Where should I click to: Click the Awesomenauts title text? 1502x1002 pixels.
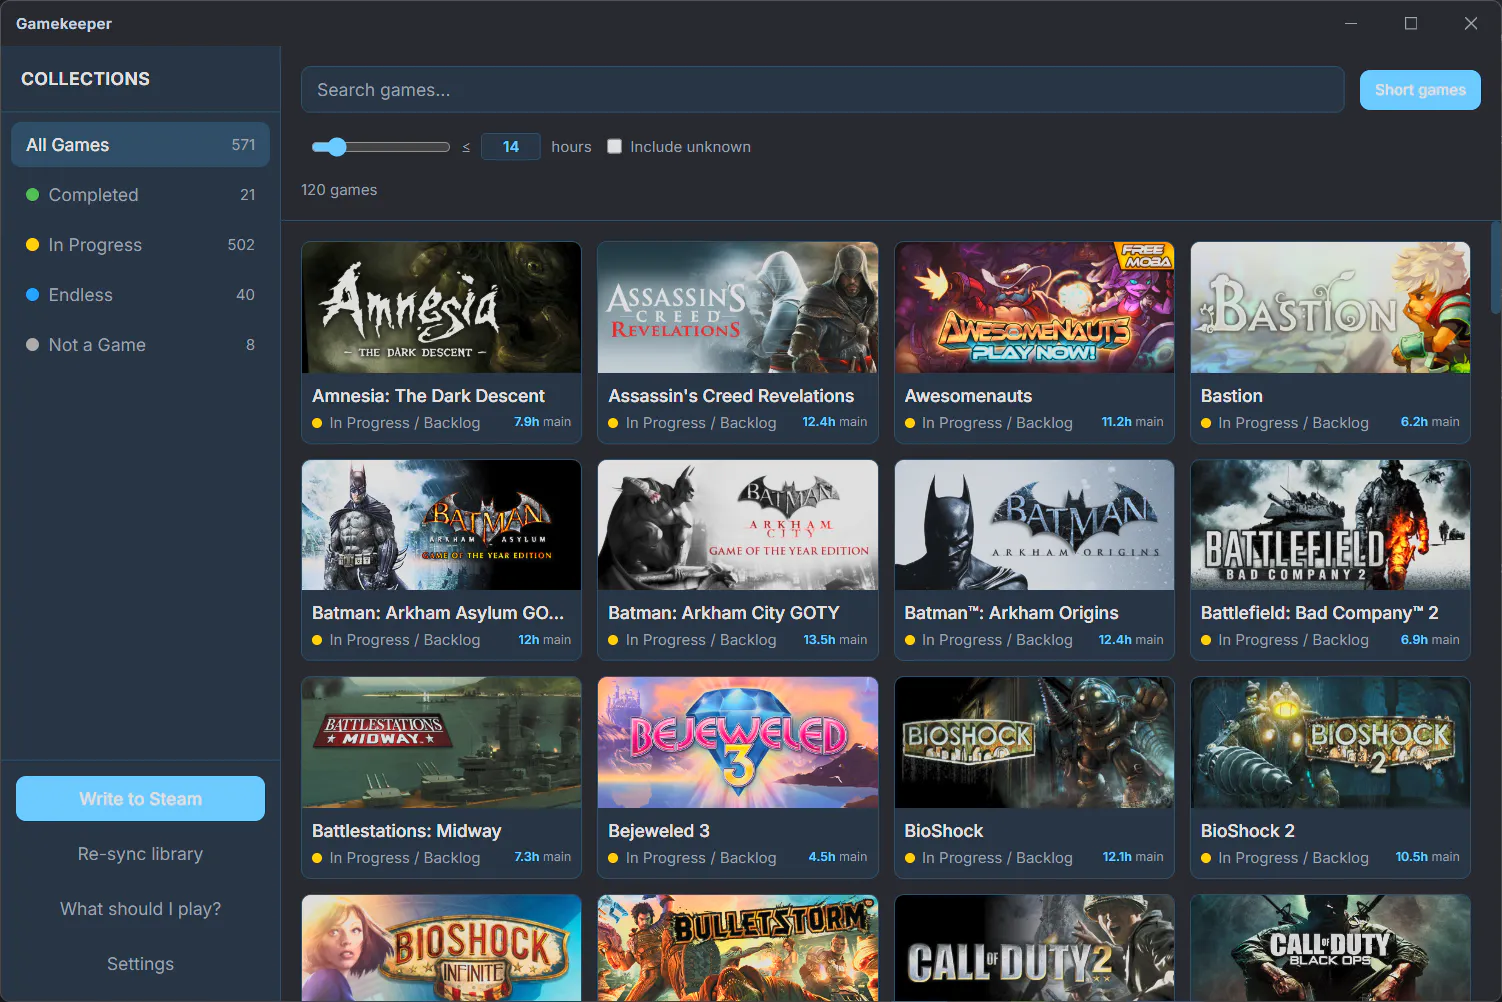pyautogui.click(x=968, y=396)
